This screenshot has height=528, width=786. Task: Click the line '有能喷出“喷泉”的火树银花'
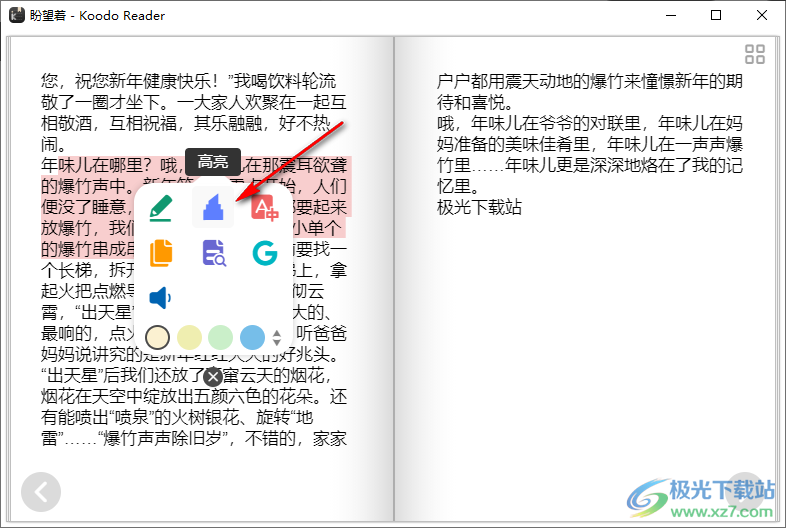coord(177,417)
